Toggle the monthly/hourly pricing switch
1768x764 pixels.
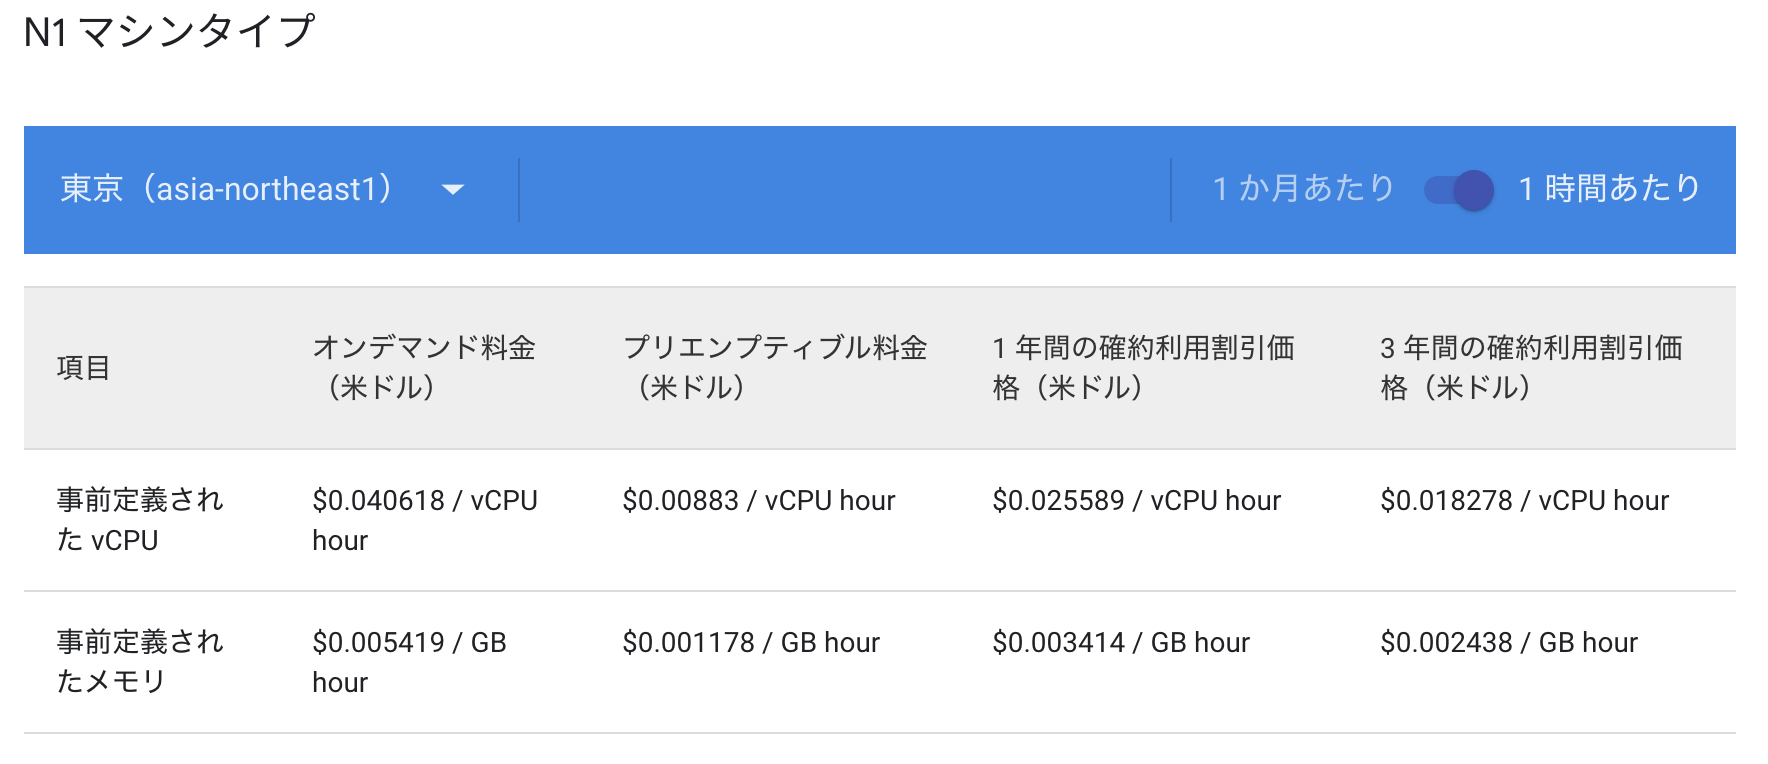click(1459, 189)
